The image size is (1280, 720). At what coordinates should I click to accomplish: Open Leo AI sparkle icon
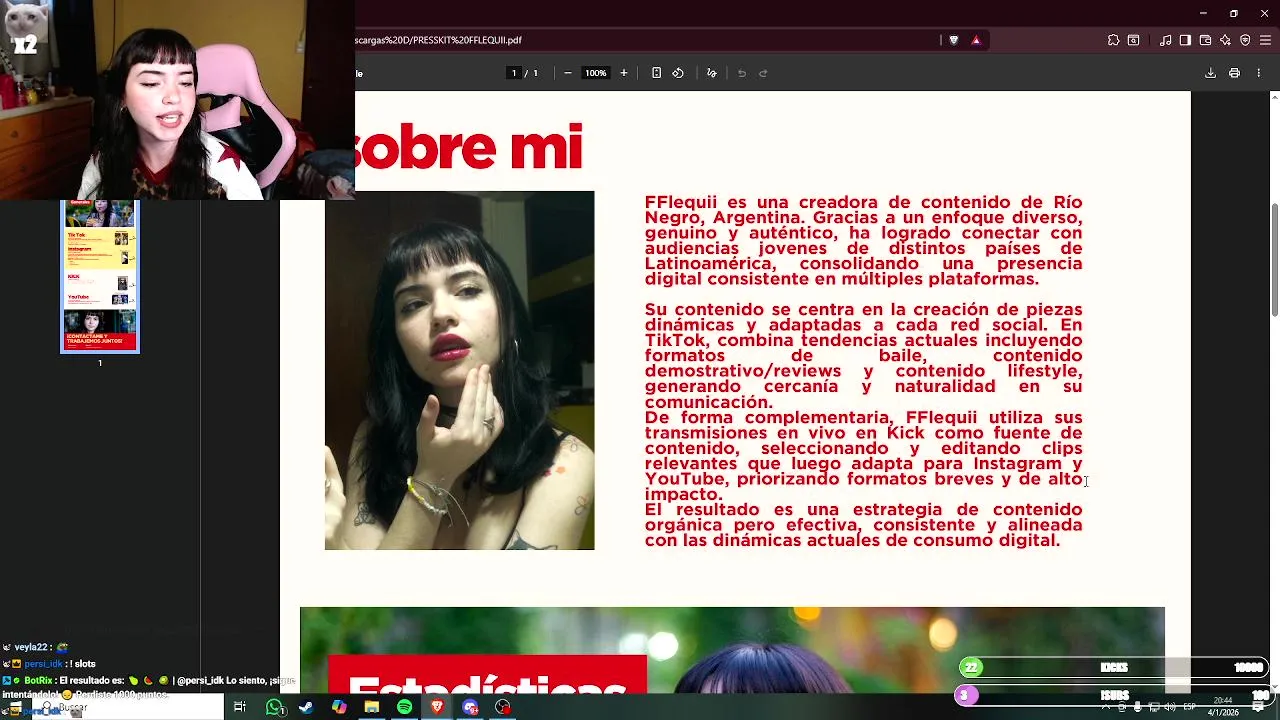1225,40
